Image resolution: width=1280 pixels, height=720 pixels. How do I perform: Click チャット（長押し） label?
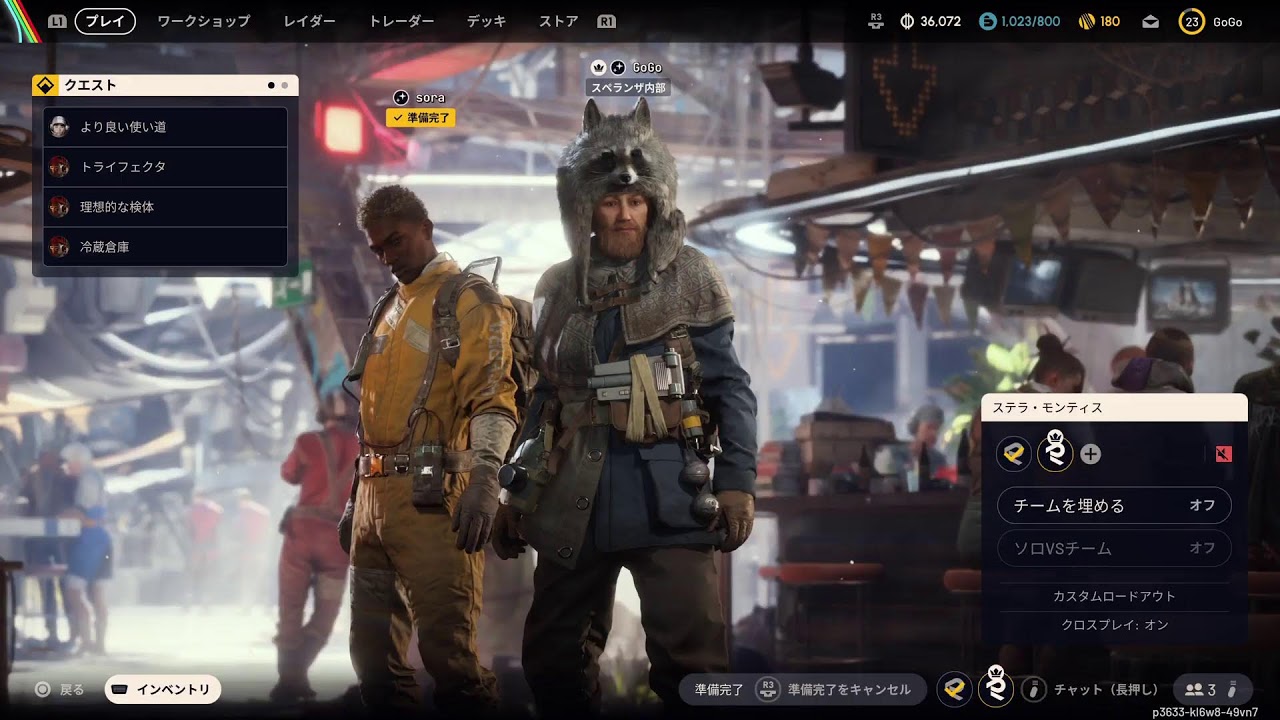[x=1106, y=689]
